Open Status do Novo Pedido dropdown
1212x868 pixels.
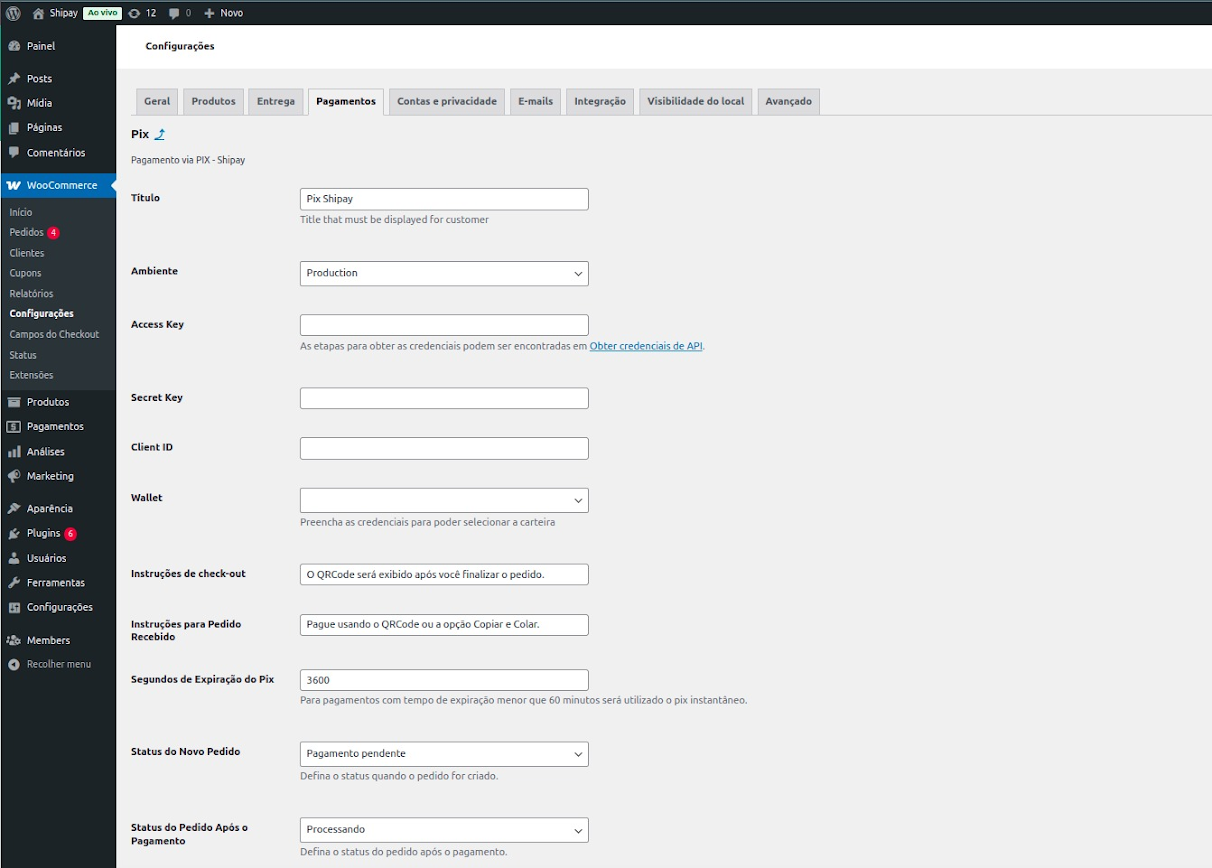[x=444, y=754]
